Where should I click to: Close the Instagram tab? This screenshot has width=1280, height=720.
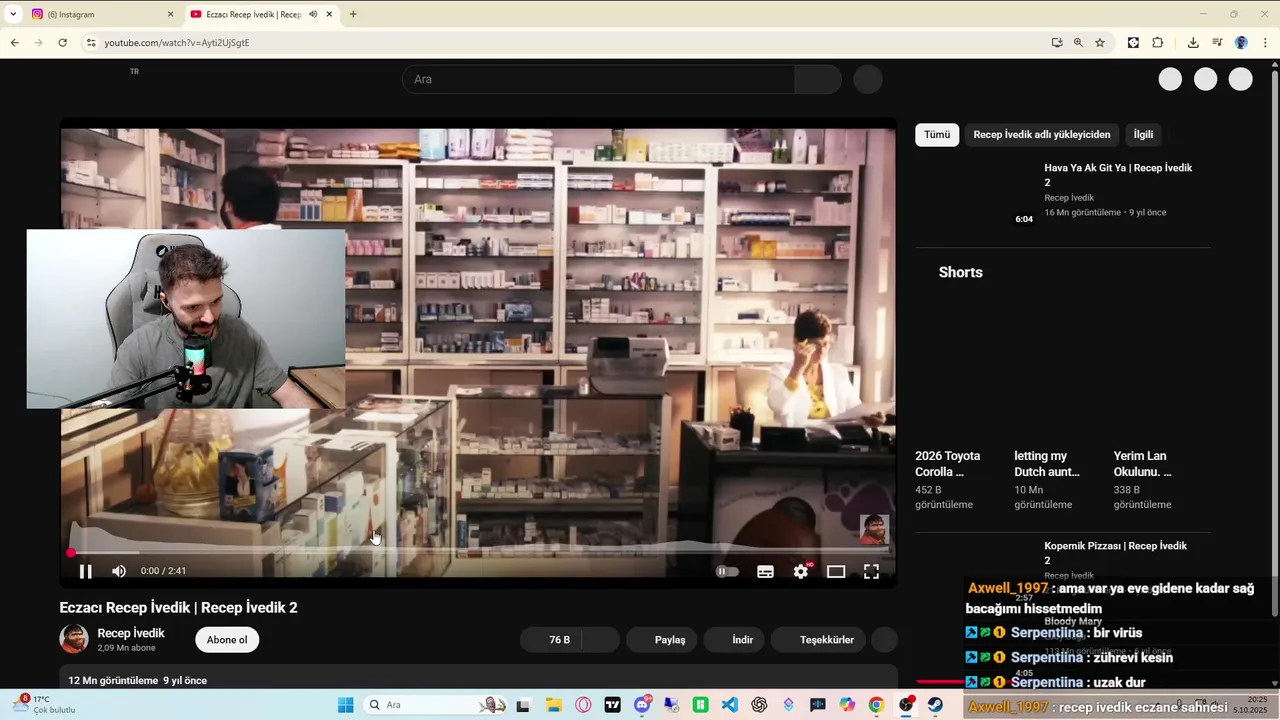click(x=170, y=14)
